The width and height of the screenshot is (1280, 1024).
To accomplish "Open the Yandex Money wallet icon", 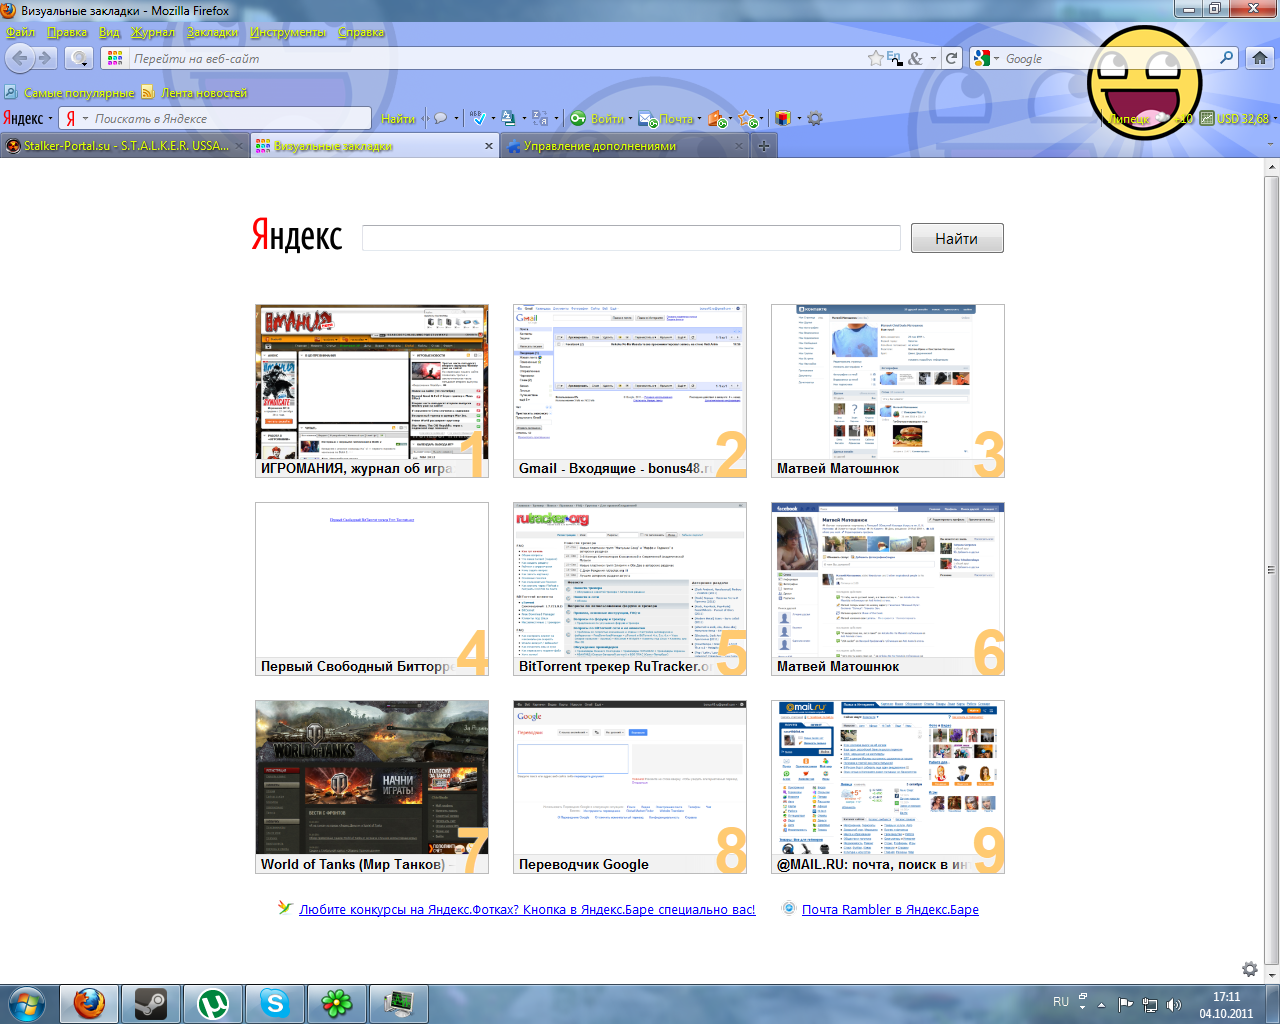I will (x=717, y=118).
